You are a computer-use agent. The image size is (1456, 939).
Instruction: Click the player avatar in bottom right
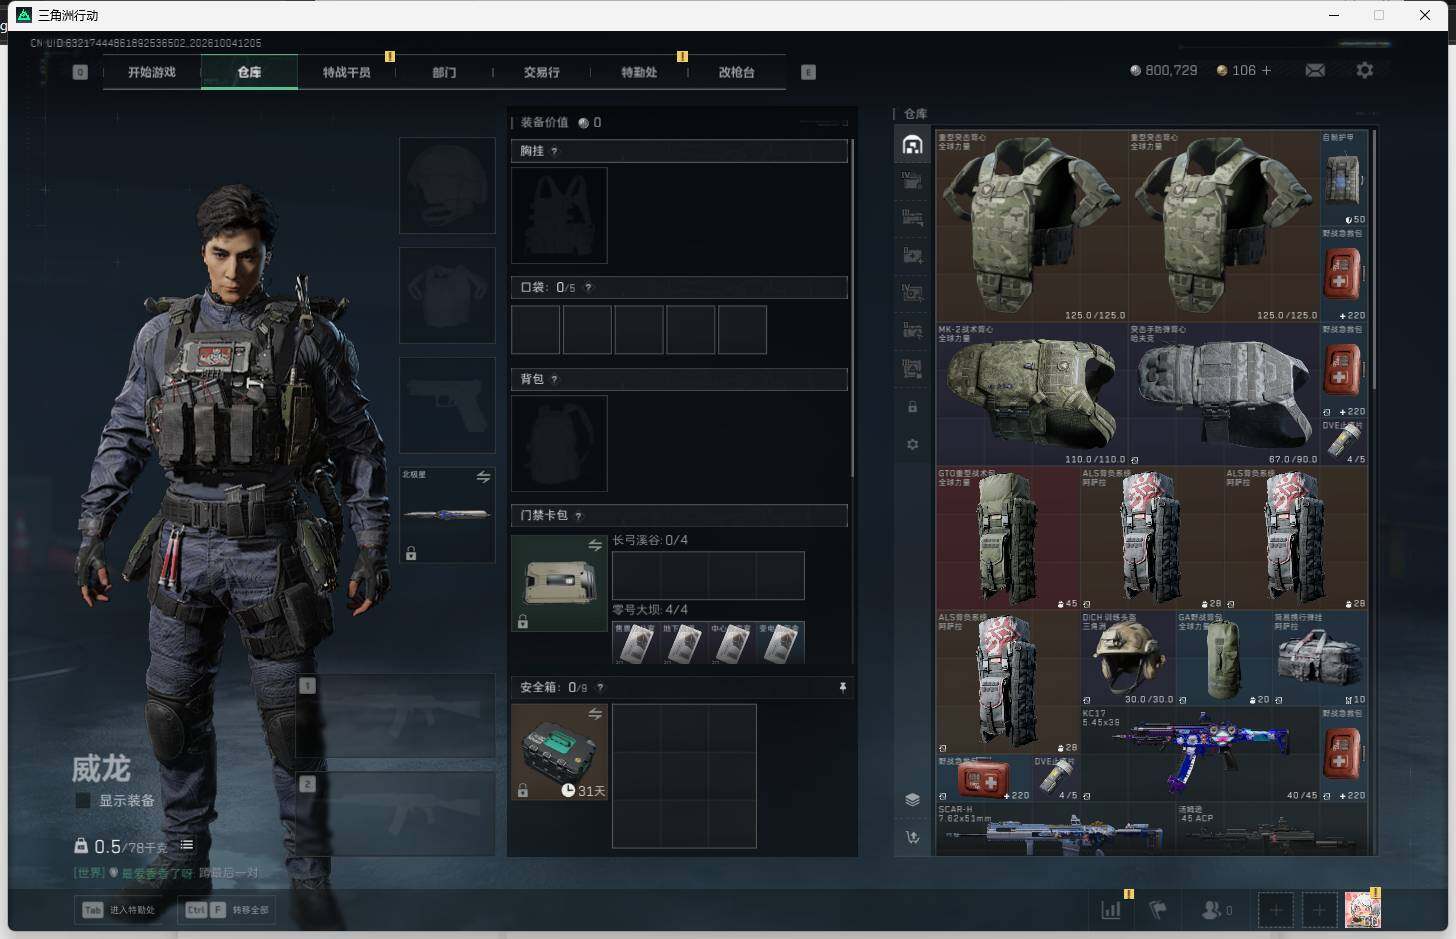pos(1362,910)
